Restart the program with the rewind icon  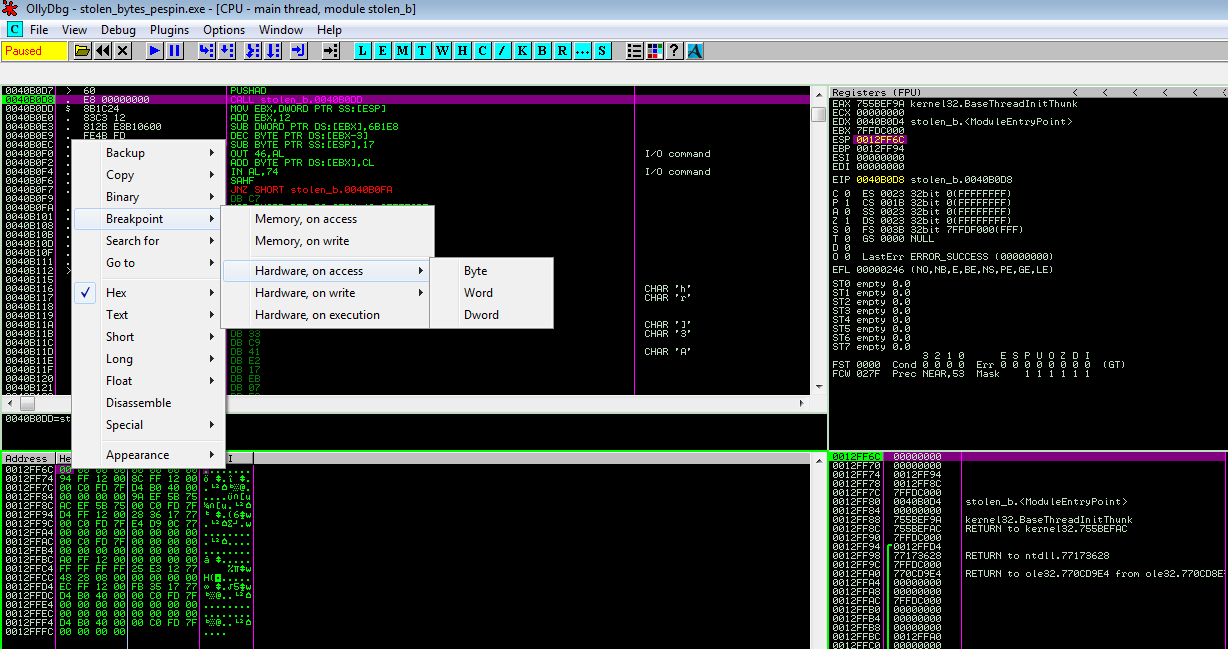(103, 50)
